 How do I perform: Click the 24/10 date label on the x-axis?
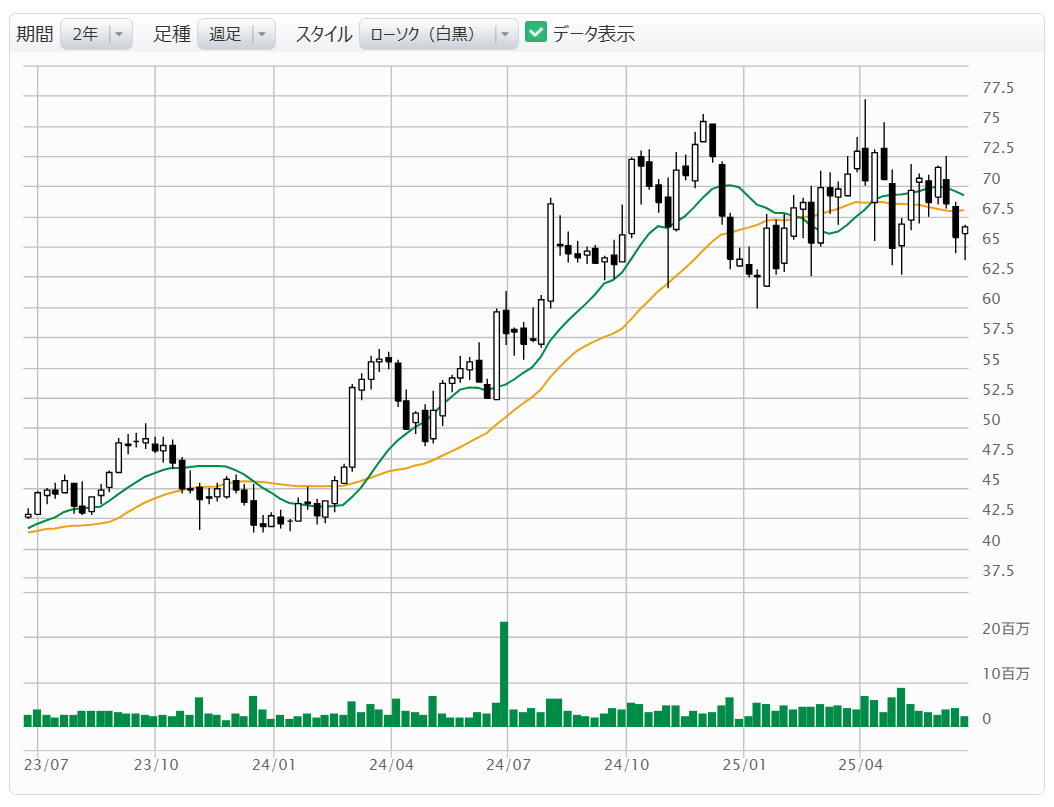(x=625, y=764)
